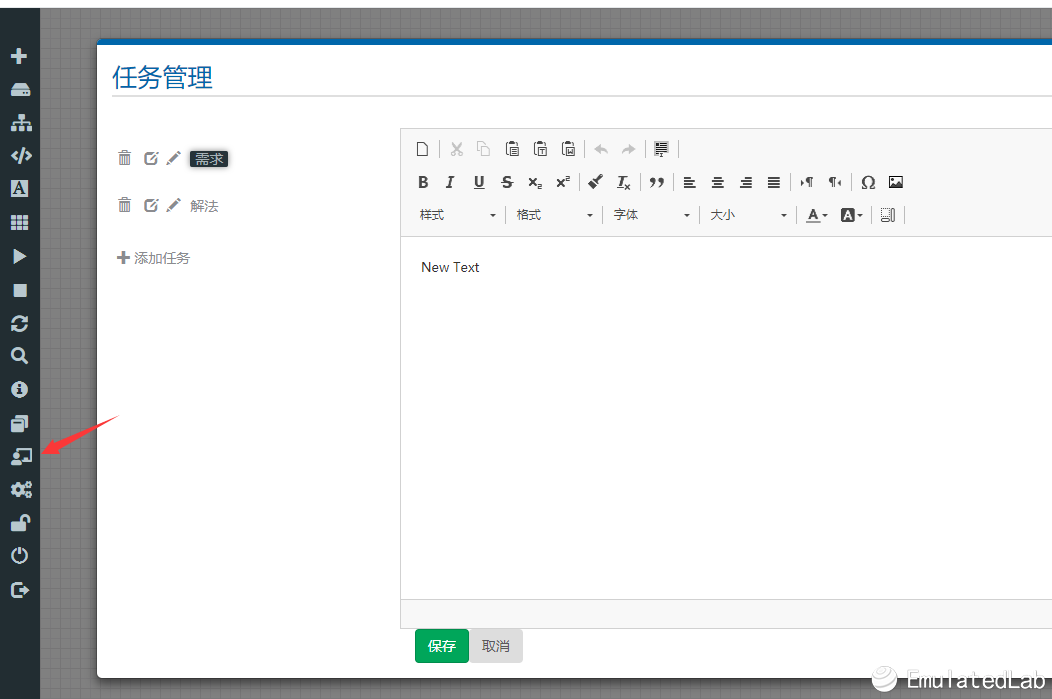
Task: Click the pencil icon beside 解法
Action: pyautogui.click(x=174, y=205)
